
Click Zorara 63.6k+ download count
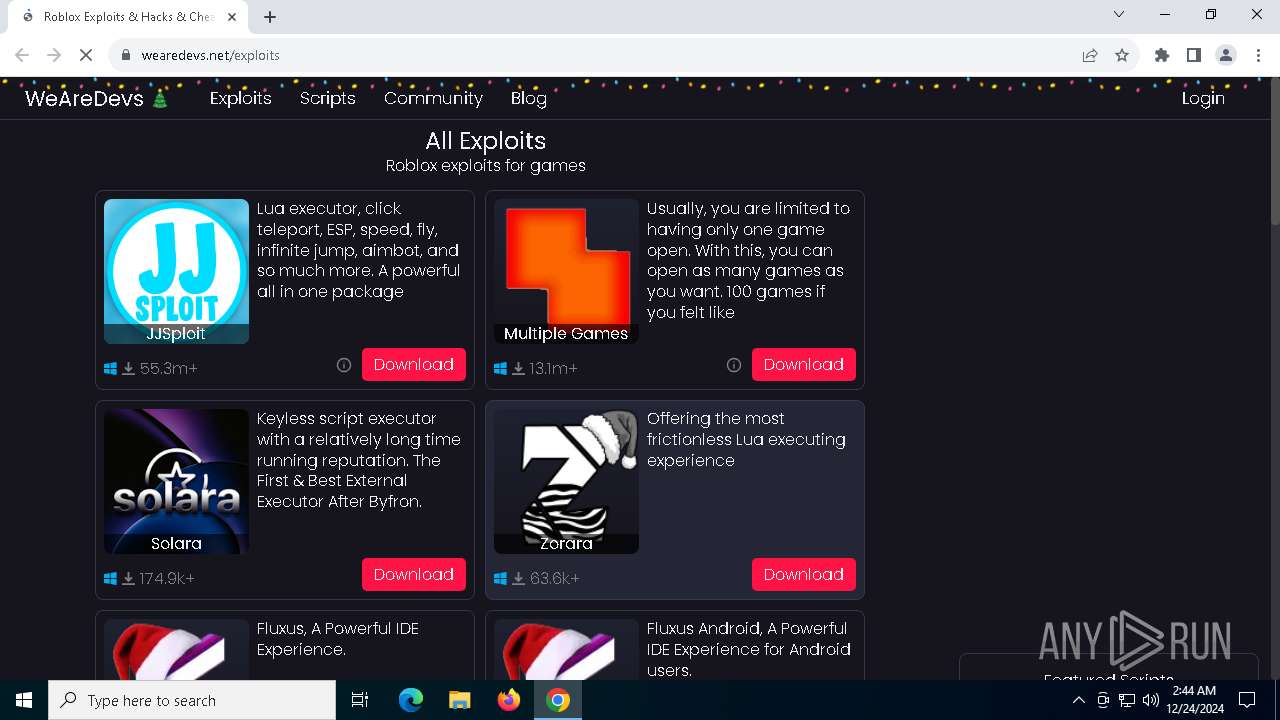click(554, 579)
